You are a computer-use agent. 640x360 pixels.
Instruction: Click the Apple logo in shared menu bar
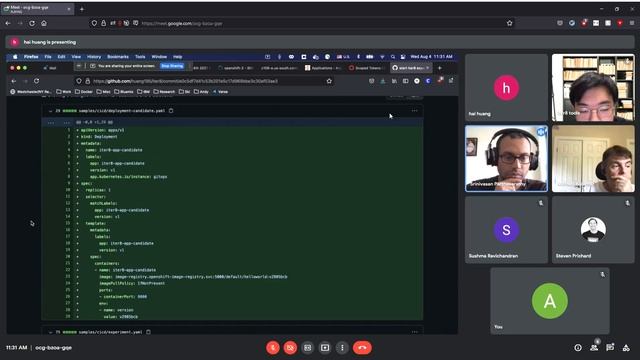[15, 57]
